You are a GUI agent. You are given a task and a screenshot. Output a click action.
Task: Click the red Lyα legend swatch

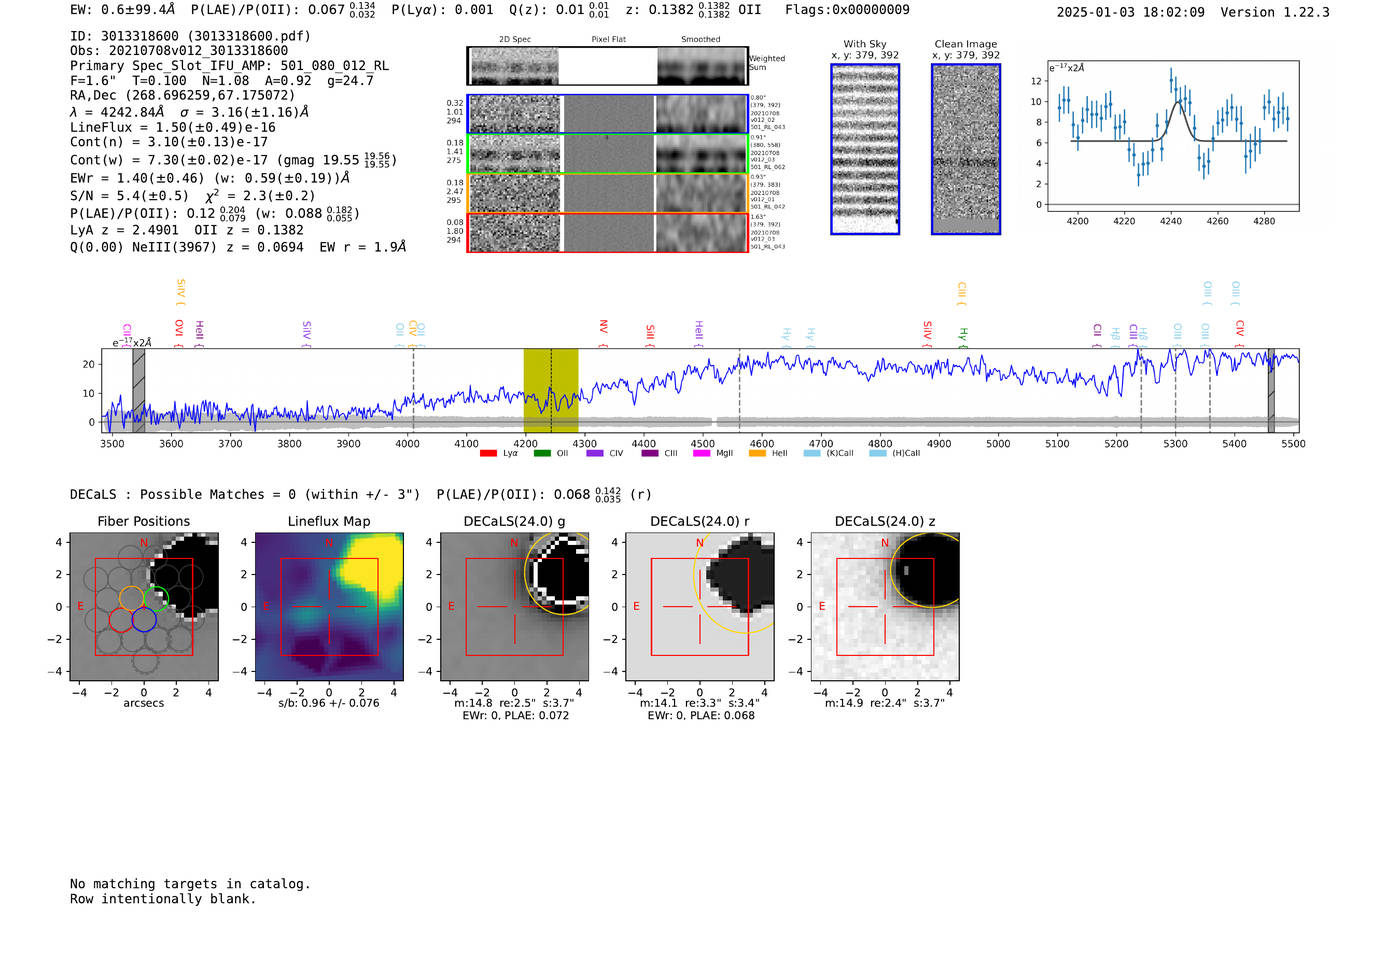tap(488, 453)
